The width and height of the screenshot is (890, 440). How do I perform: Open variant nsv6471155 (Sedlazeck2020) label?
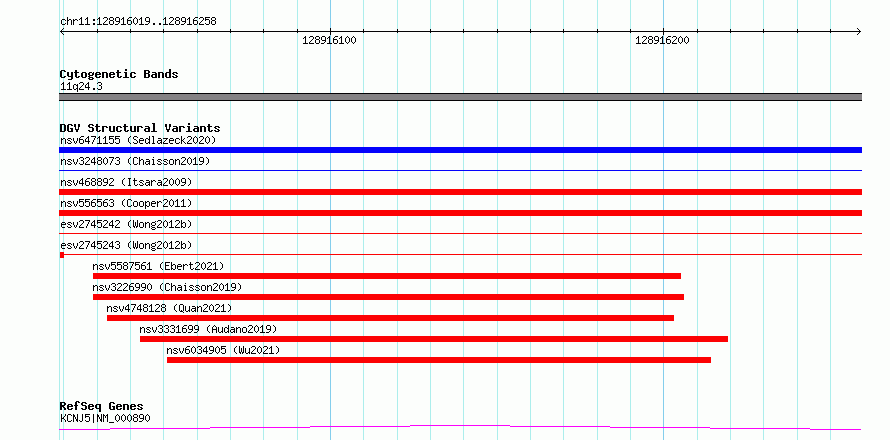coord(138,140)
